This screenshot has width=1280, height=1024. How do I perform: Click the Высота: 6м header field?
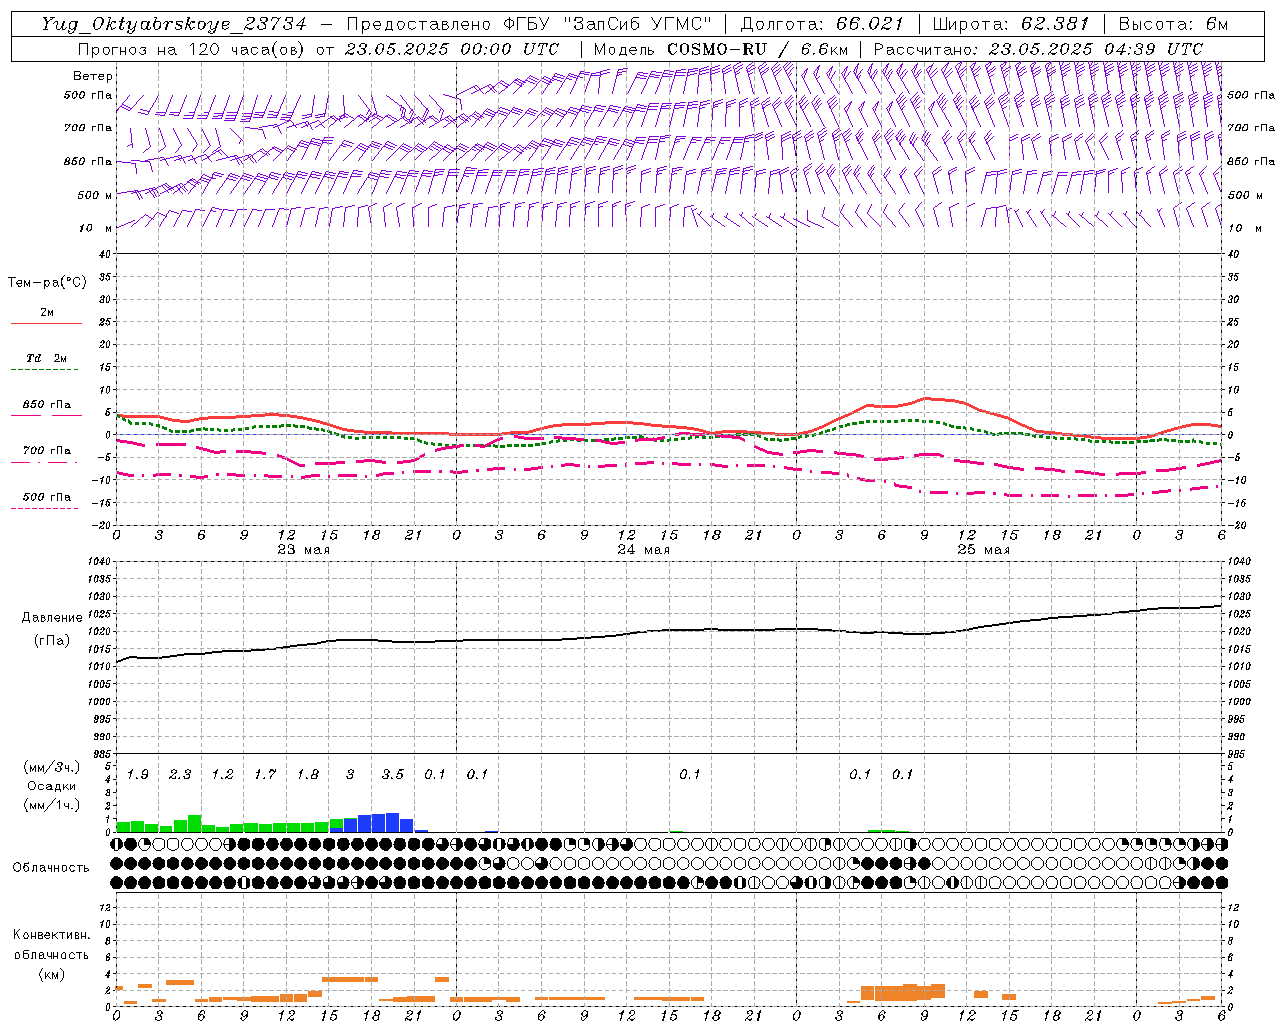click(x=1172, y=24)
